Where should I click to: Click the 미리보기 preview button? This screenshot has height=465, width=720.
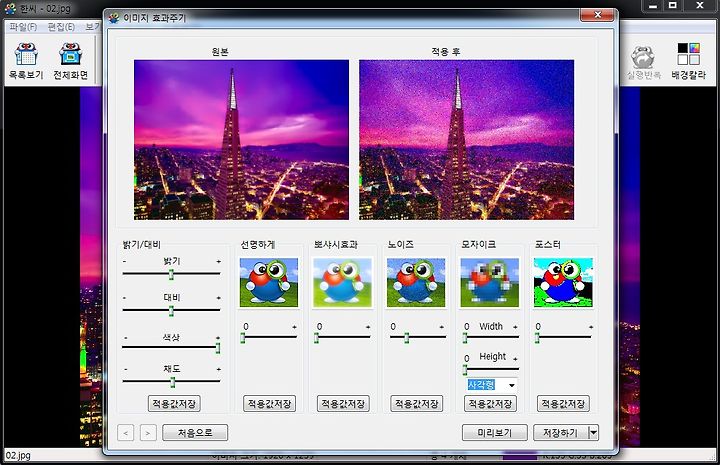point(495,432)
